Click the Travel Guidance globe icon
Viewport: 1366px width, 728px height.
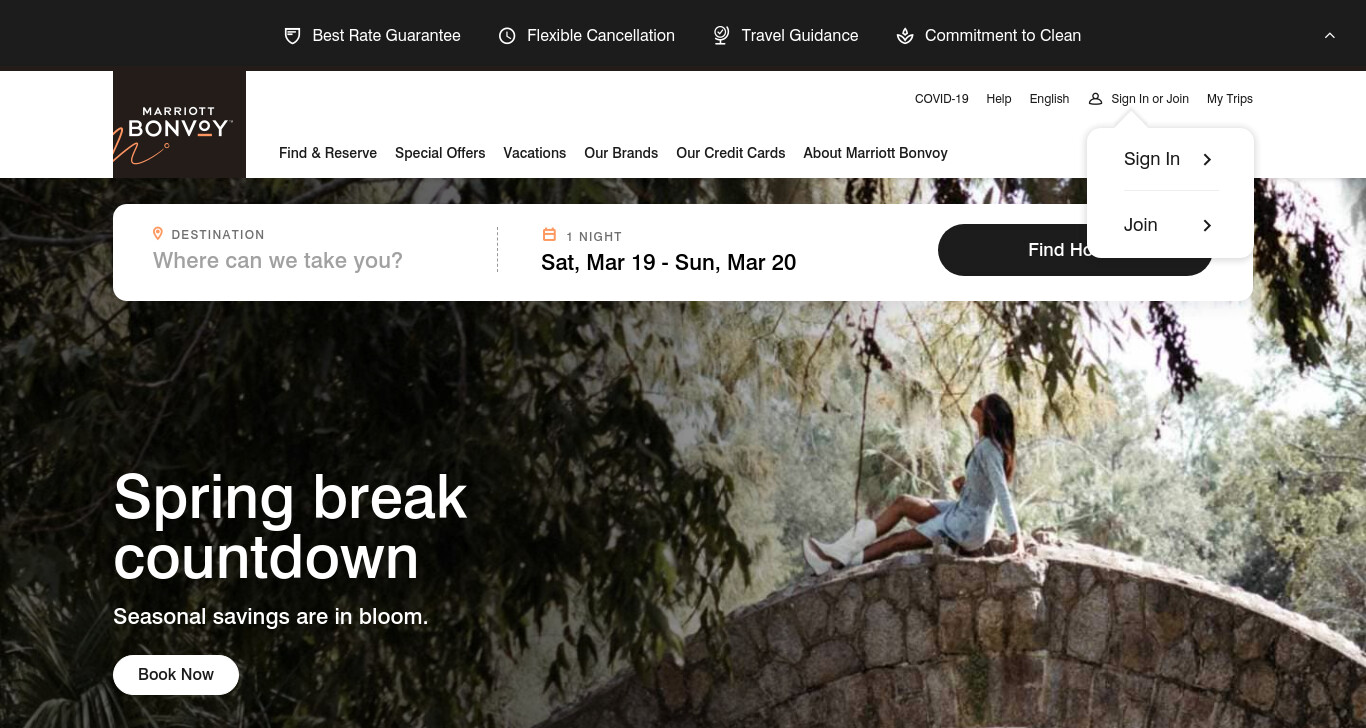coord(721,36)
